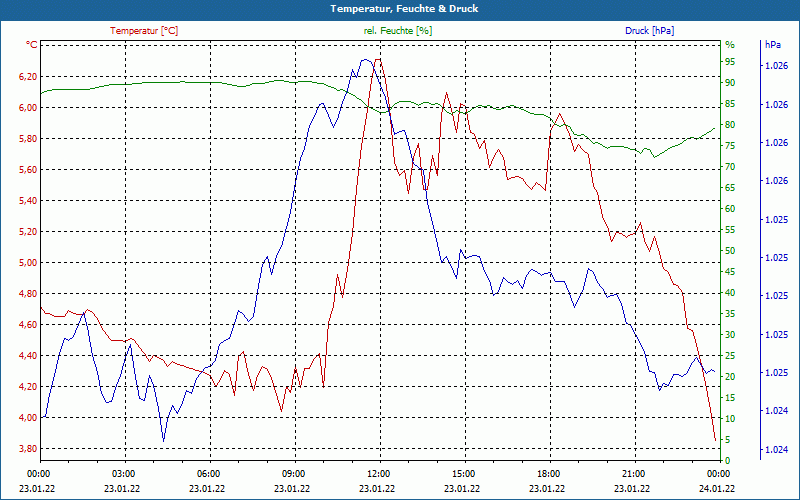Click the '6,00' temperature tick label
The image size is (800, 500).
coord(28,108)
